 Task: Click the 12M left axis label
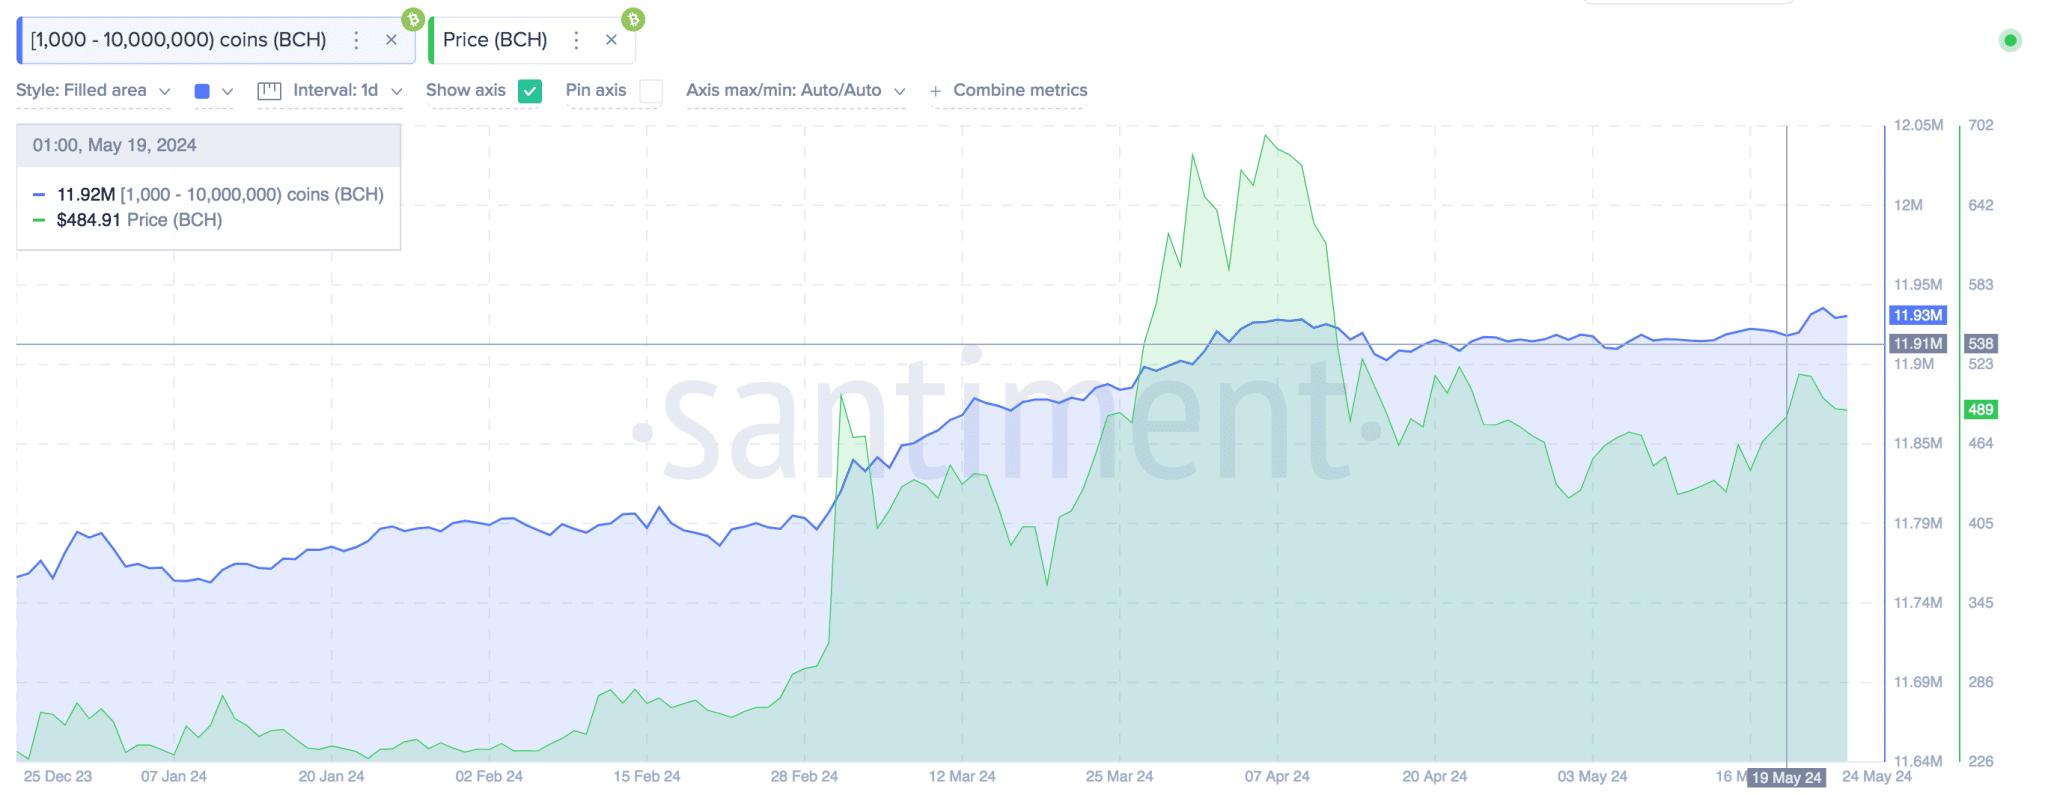coord(1908,205)
